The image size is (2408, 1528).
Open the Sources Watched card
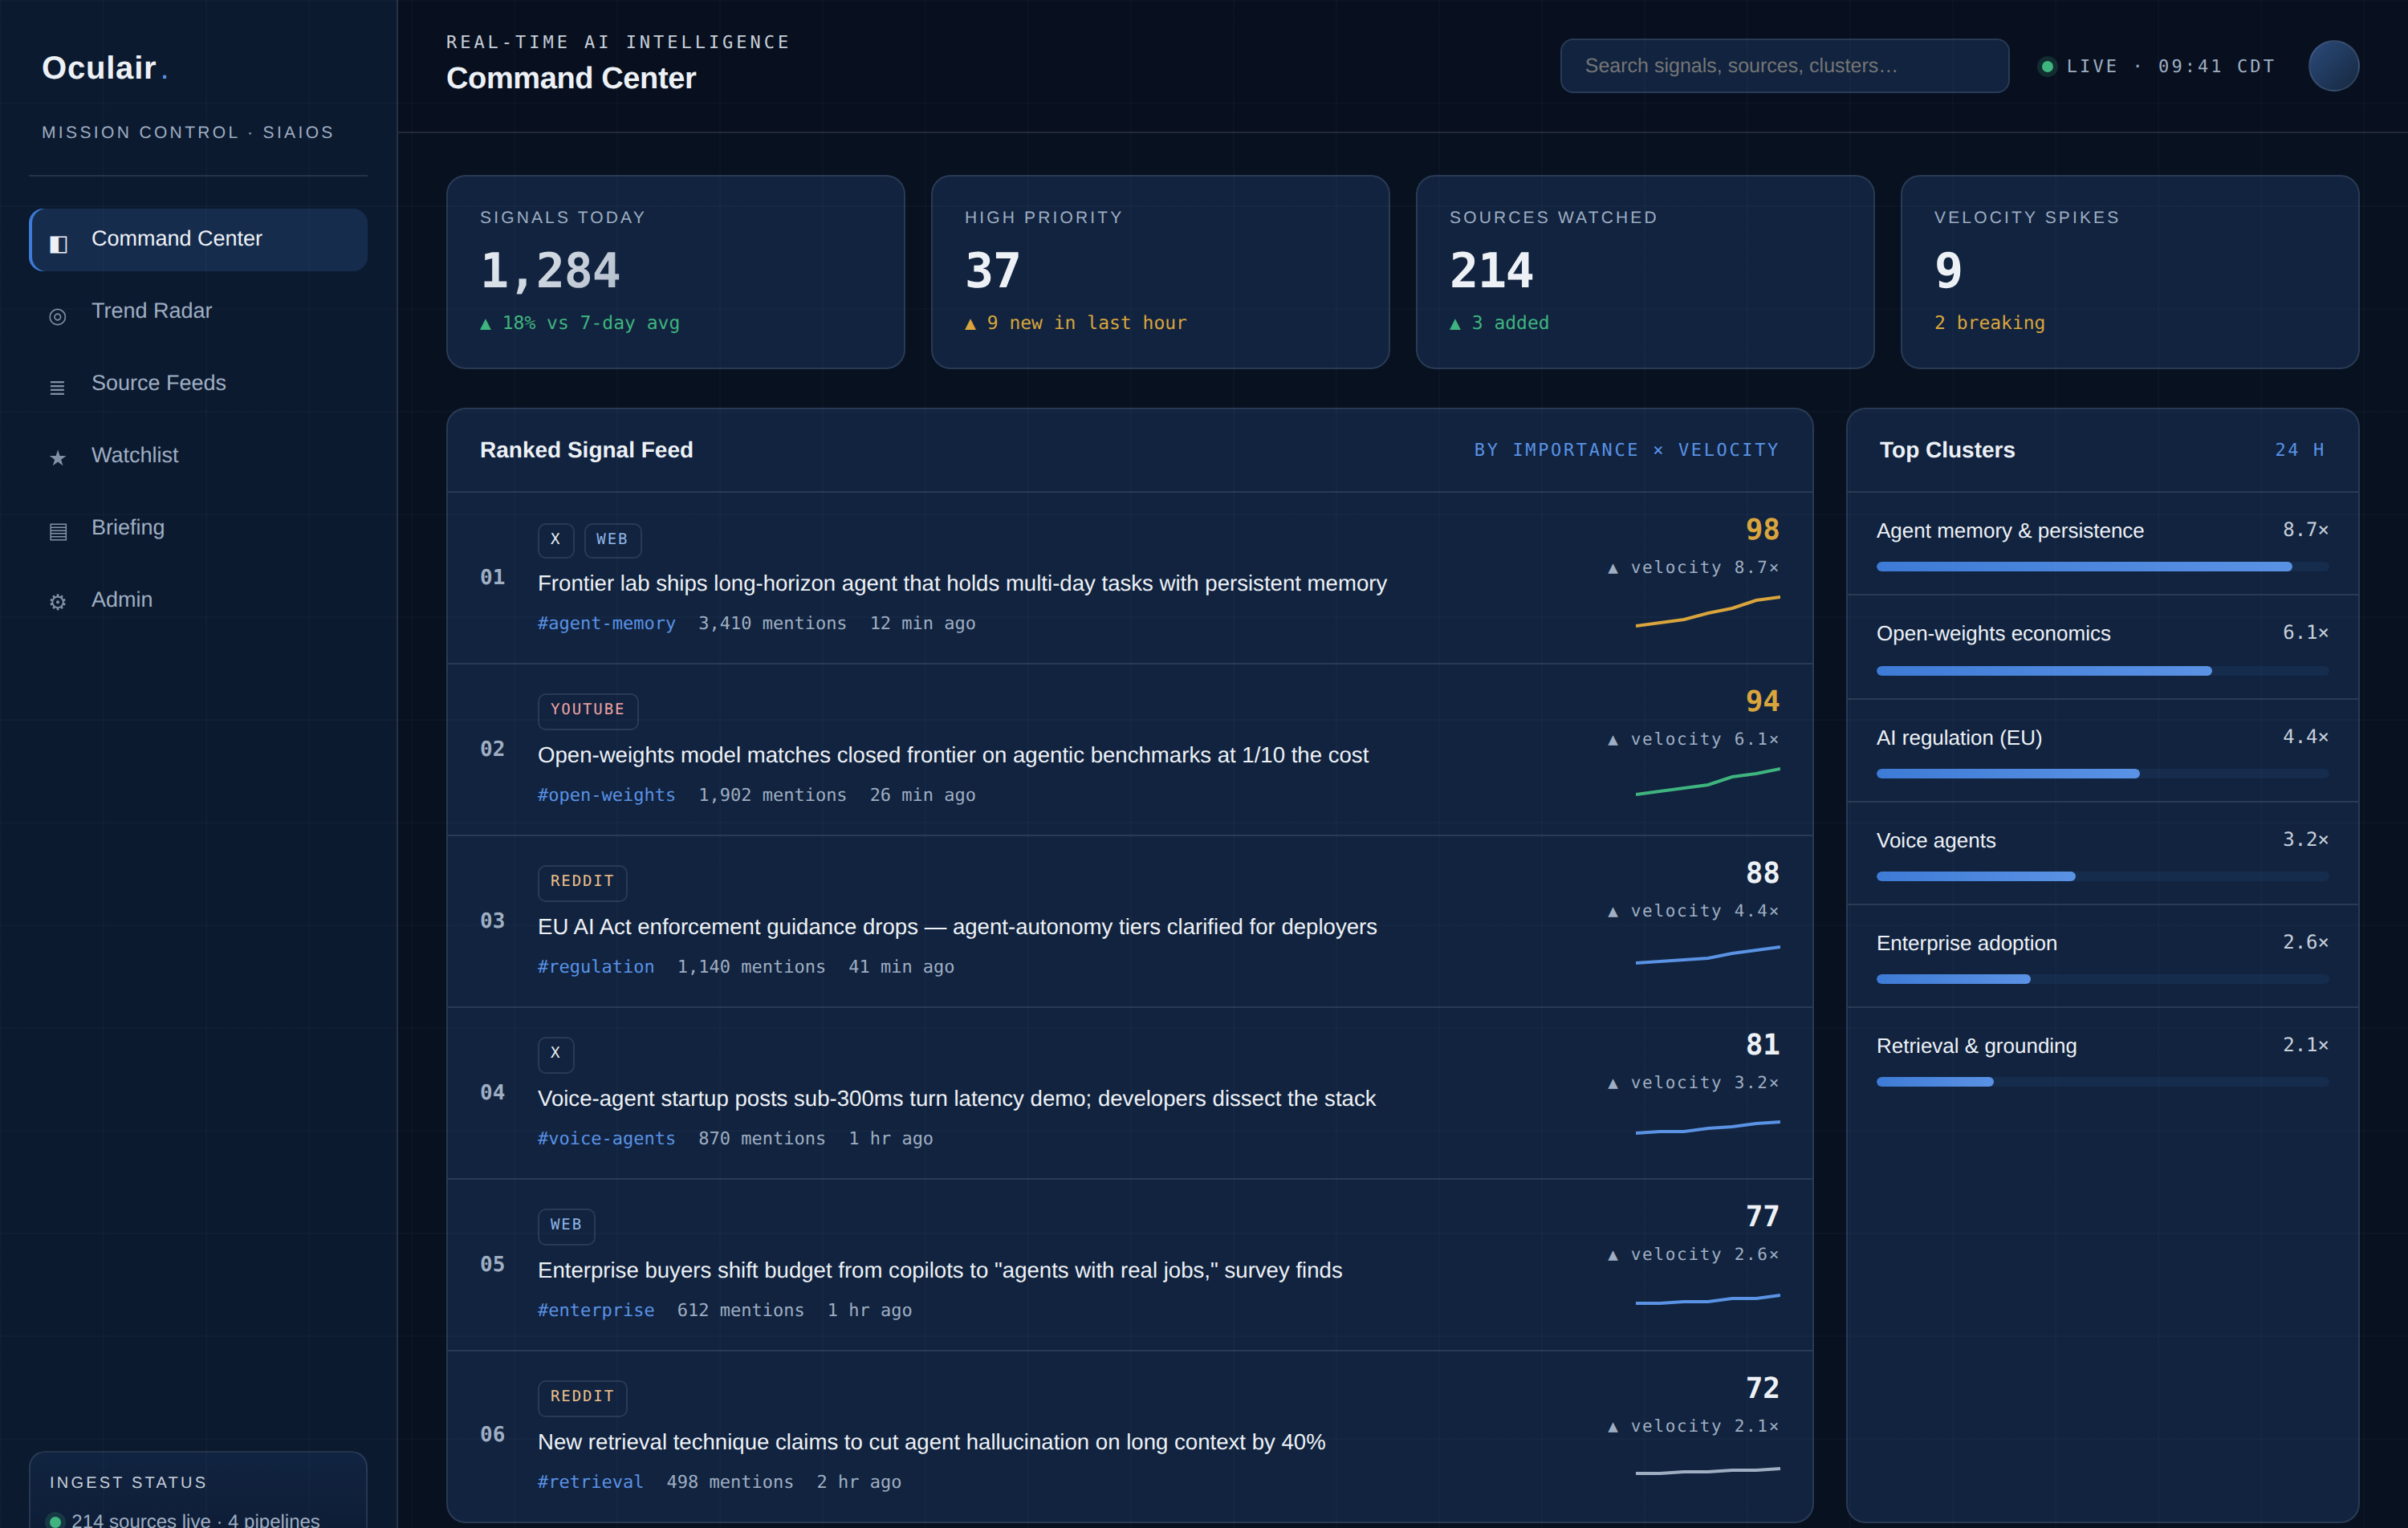(1645, 272)
